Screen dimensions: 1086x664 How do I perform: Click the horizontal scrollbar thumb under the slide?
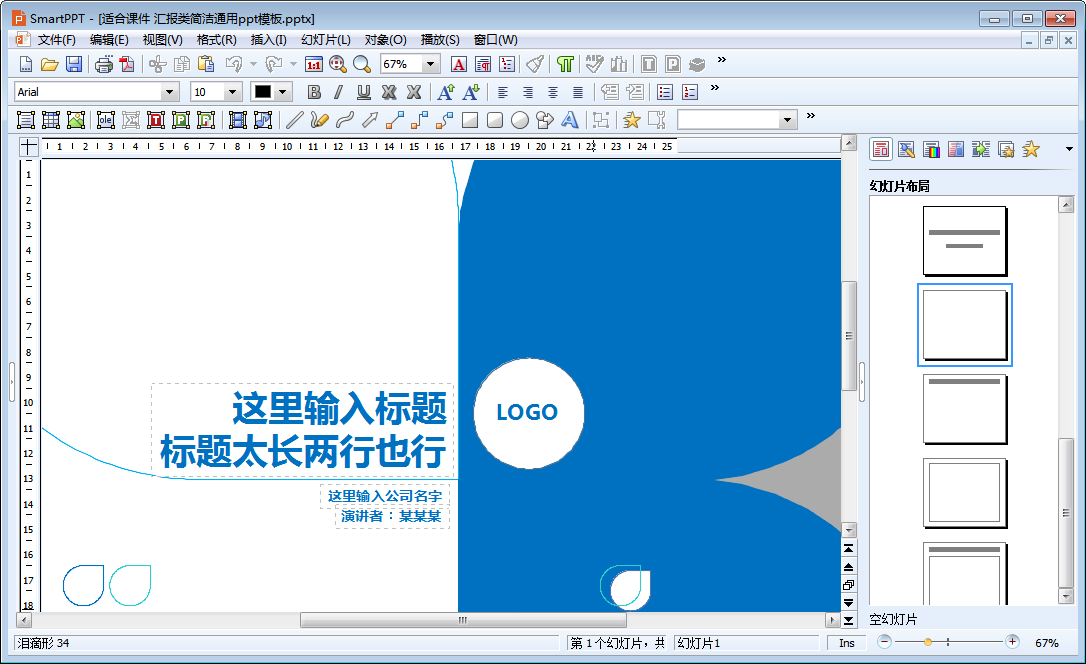(x=463, y=620)
